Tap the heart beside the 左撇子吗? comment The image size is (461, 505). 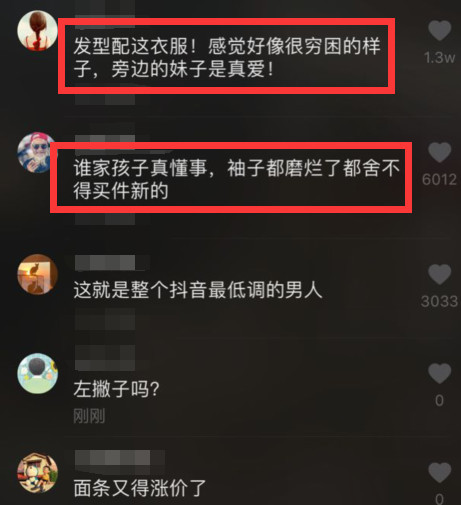pos(439,373)
